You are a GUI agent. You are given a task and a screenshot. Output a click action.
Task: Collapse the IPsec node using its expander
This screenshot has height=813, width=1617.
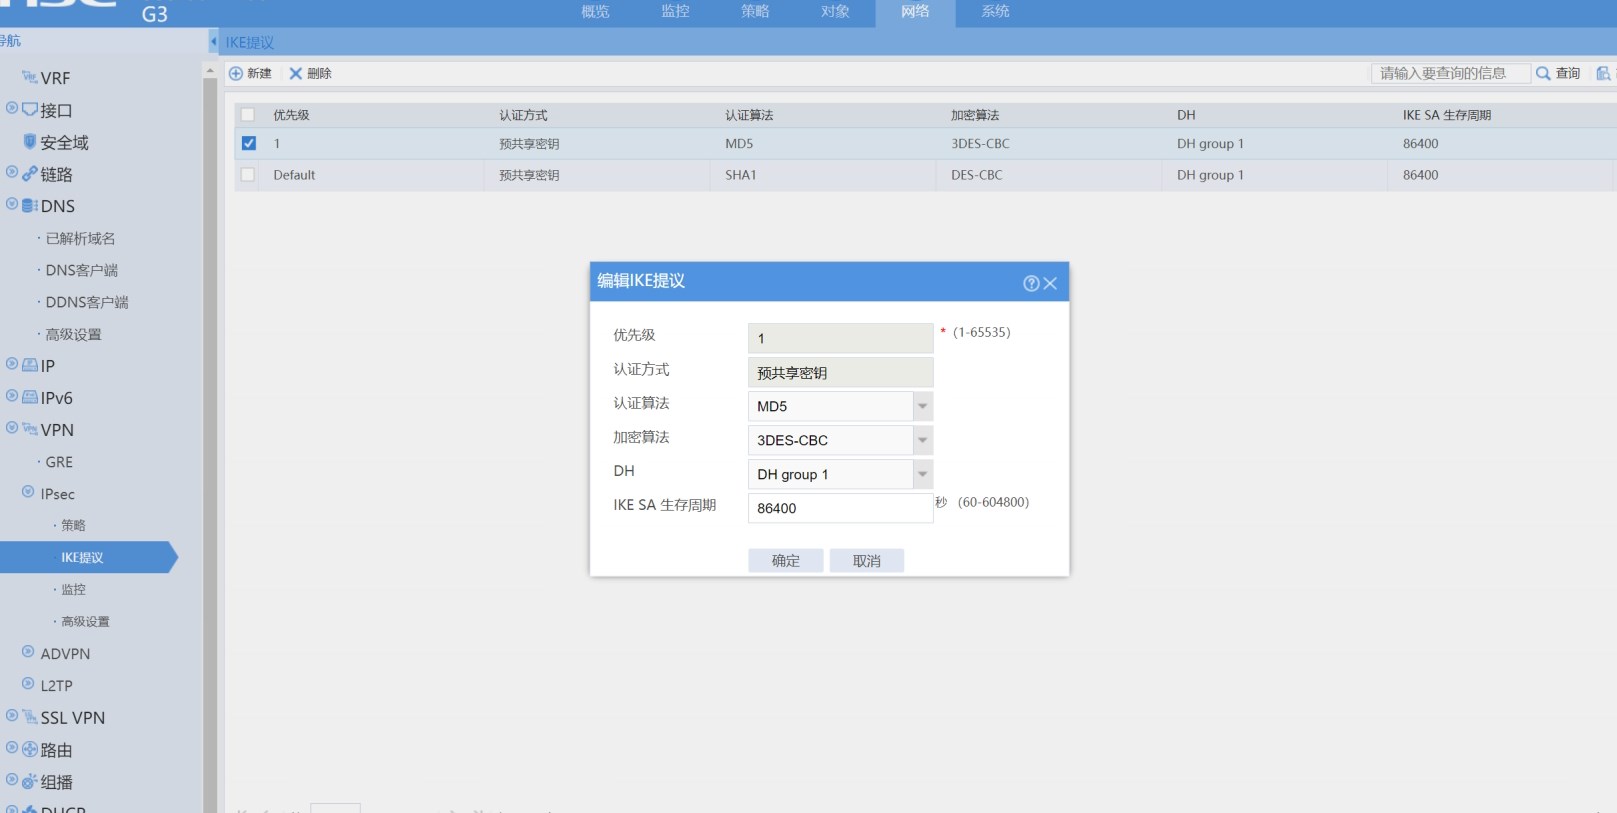28,492
